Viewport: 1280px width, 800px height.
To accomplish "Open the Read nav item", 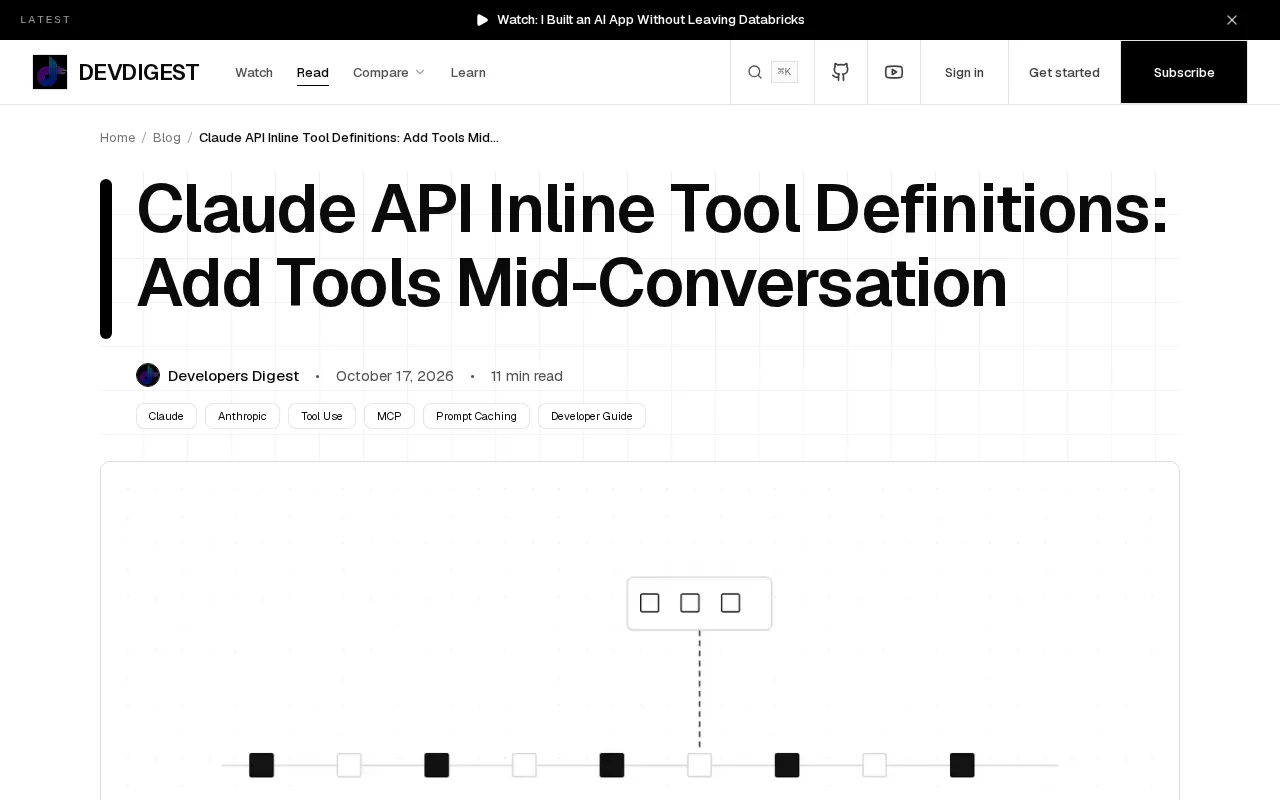I will pos(313,72).
